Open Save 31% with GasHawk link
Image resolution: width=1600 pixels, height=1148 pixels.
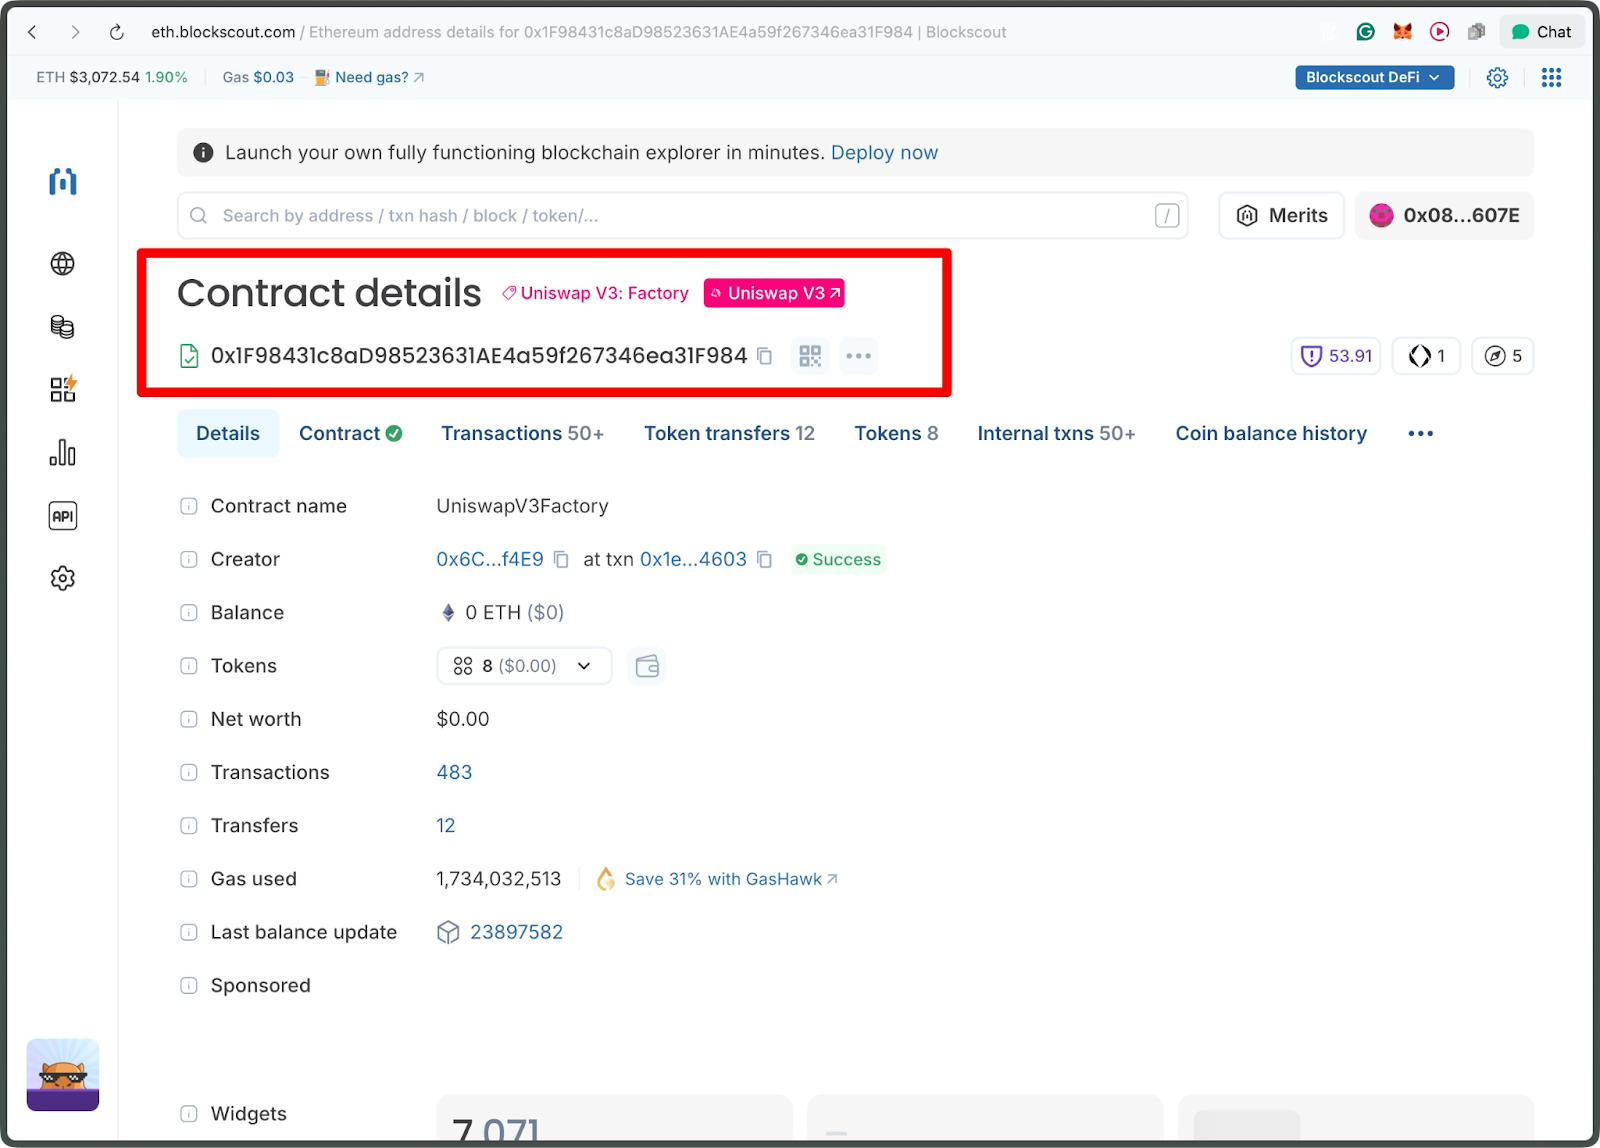pos(727,879)
